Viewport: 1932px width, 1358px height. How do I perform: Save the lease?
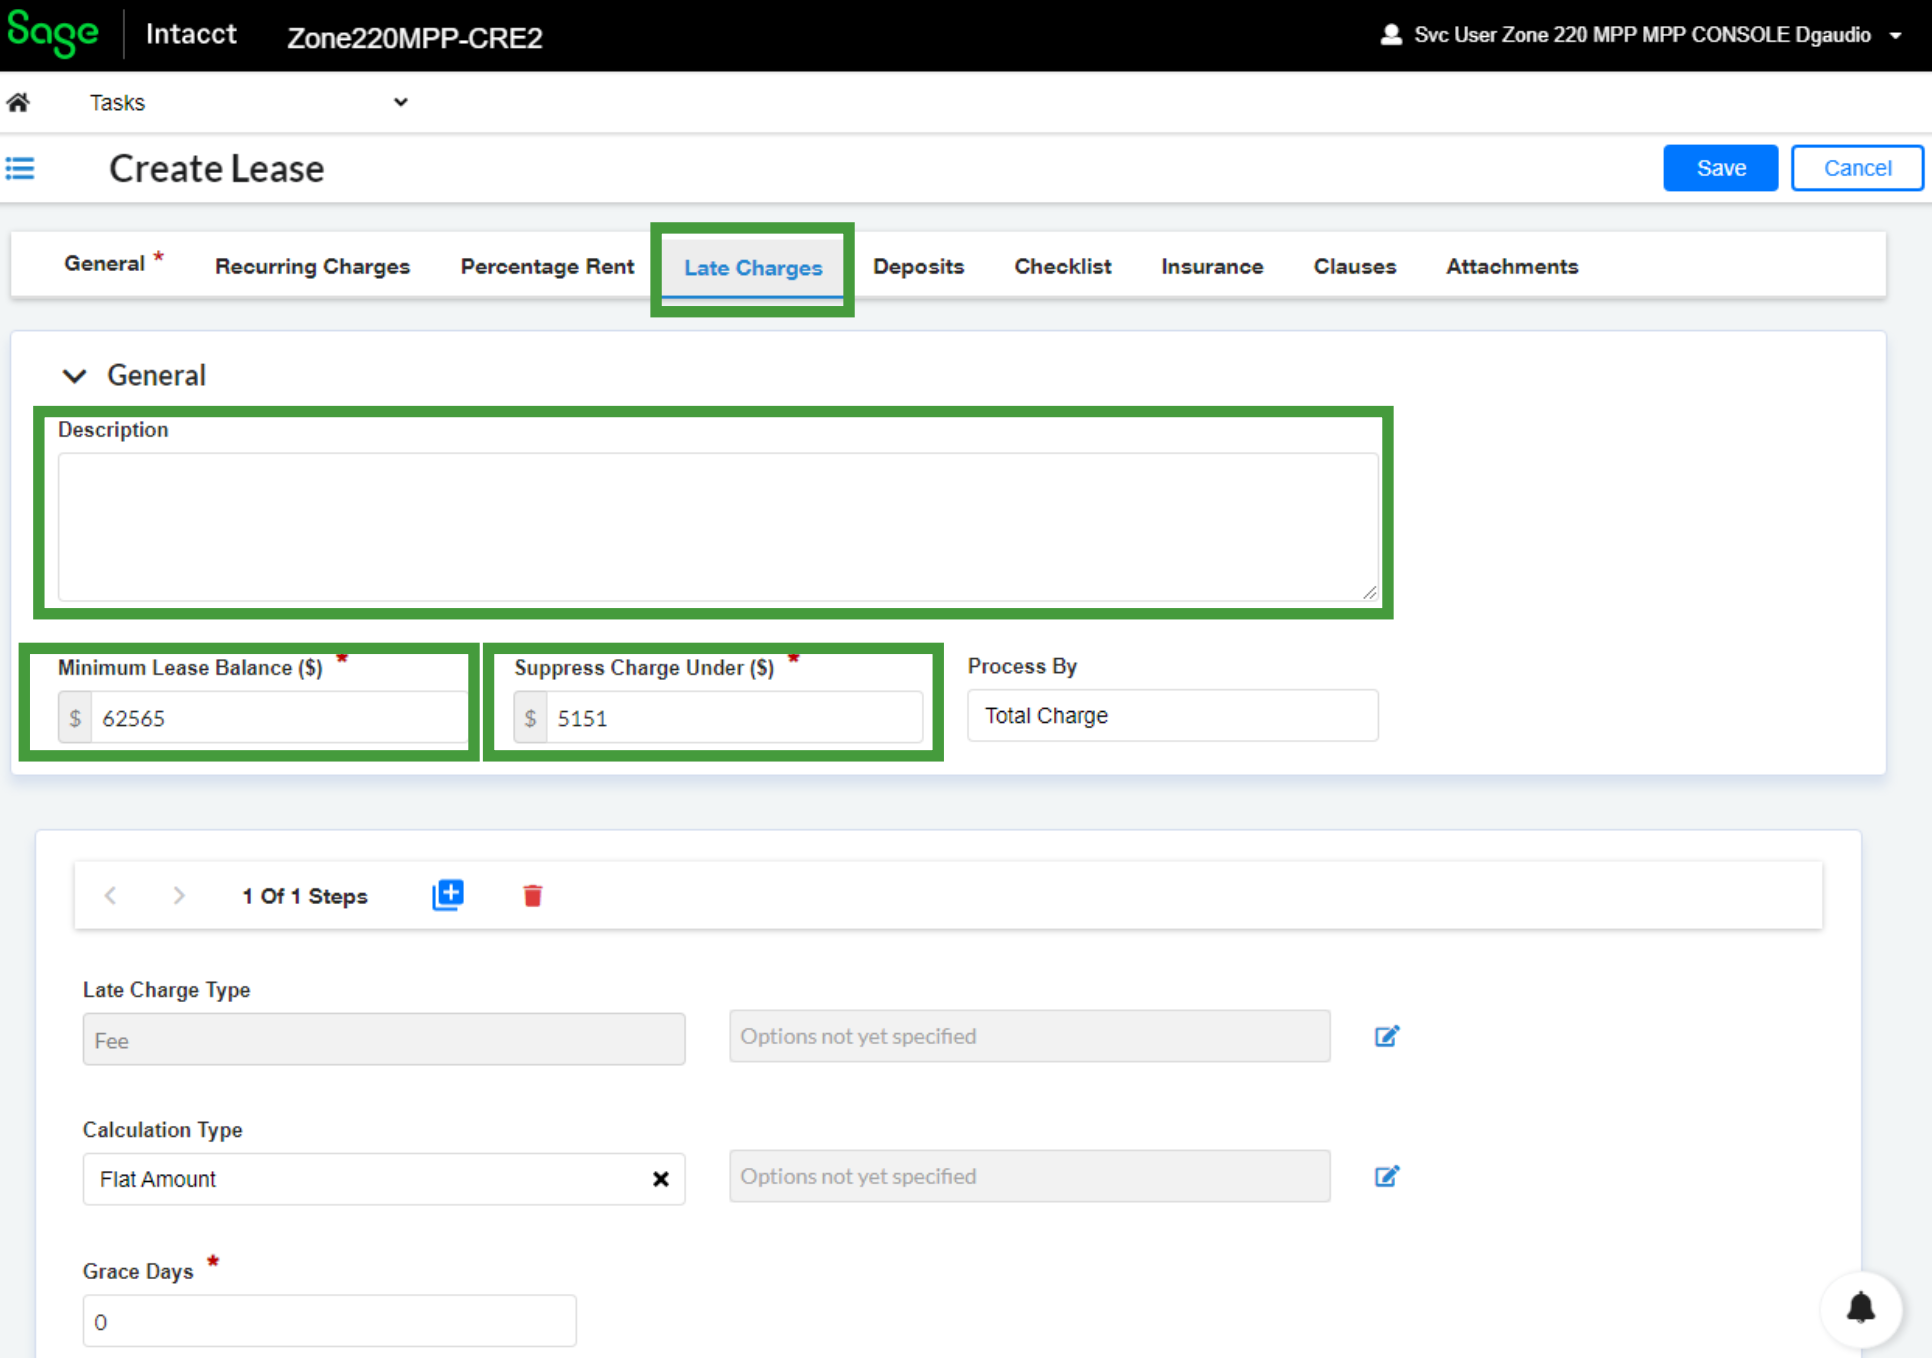1720,168
